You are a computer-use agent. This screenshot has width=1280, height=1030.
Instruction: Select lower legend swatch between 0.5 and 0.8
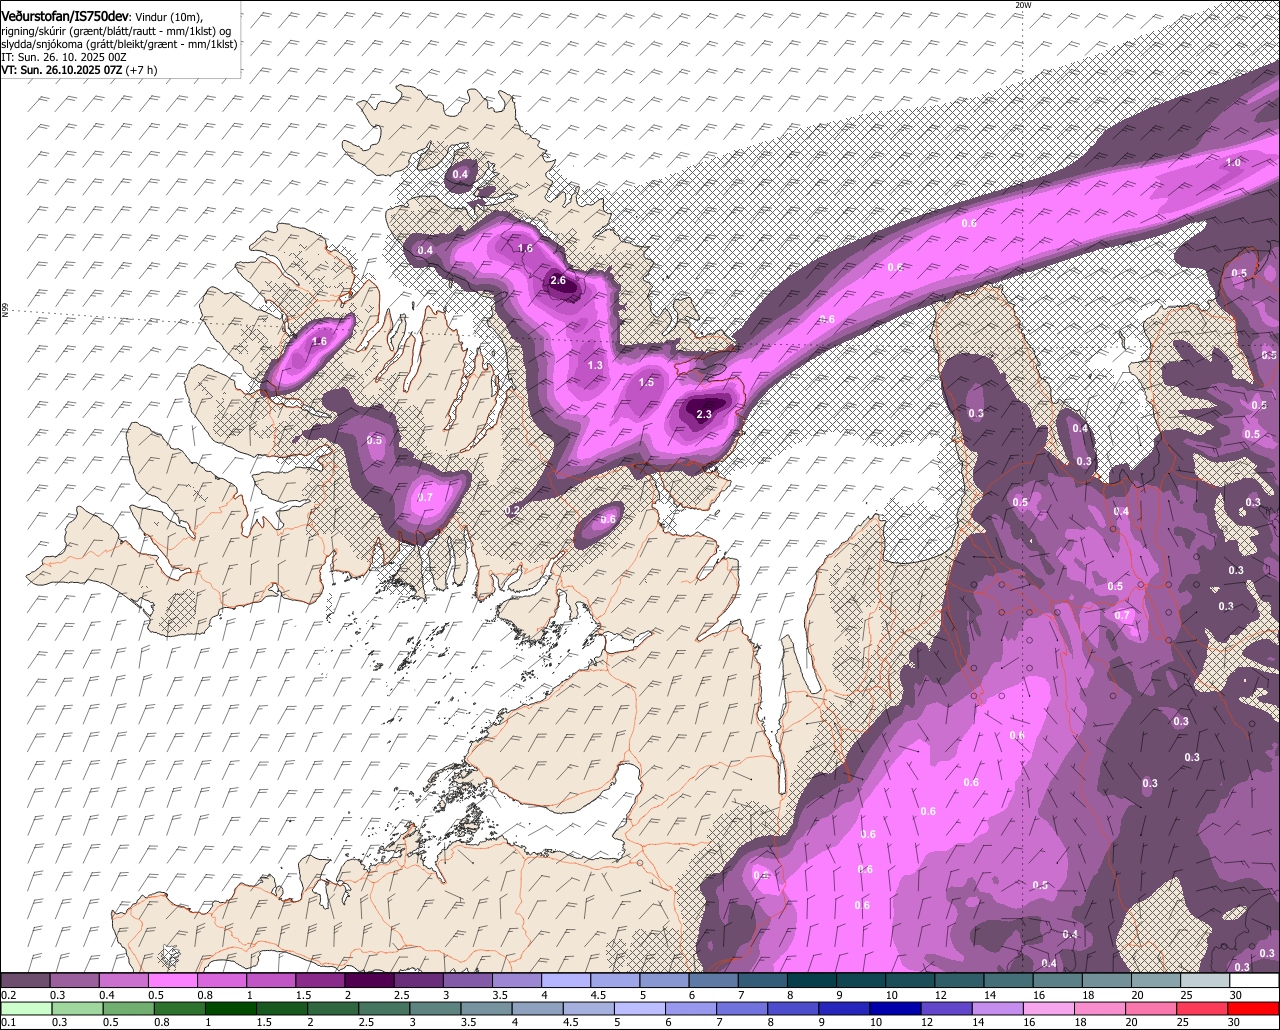pyautogui.click(x=130, y=1008)
